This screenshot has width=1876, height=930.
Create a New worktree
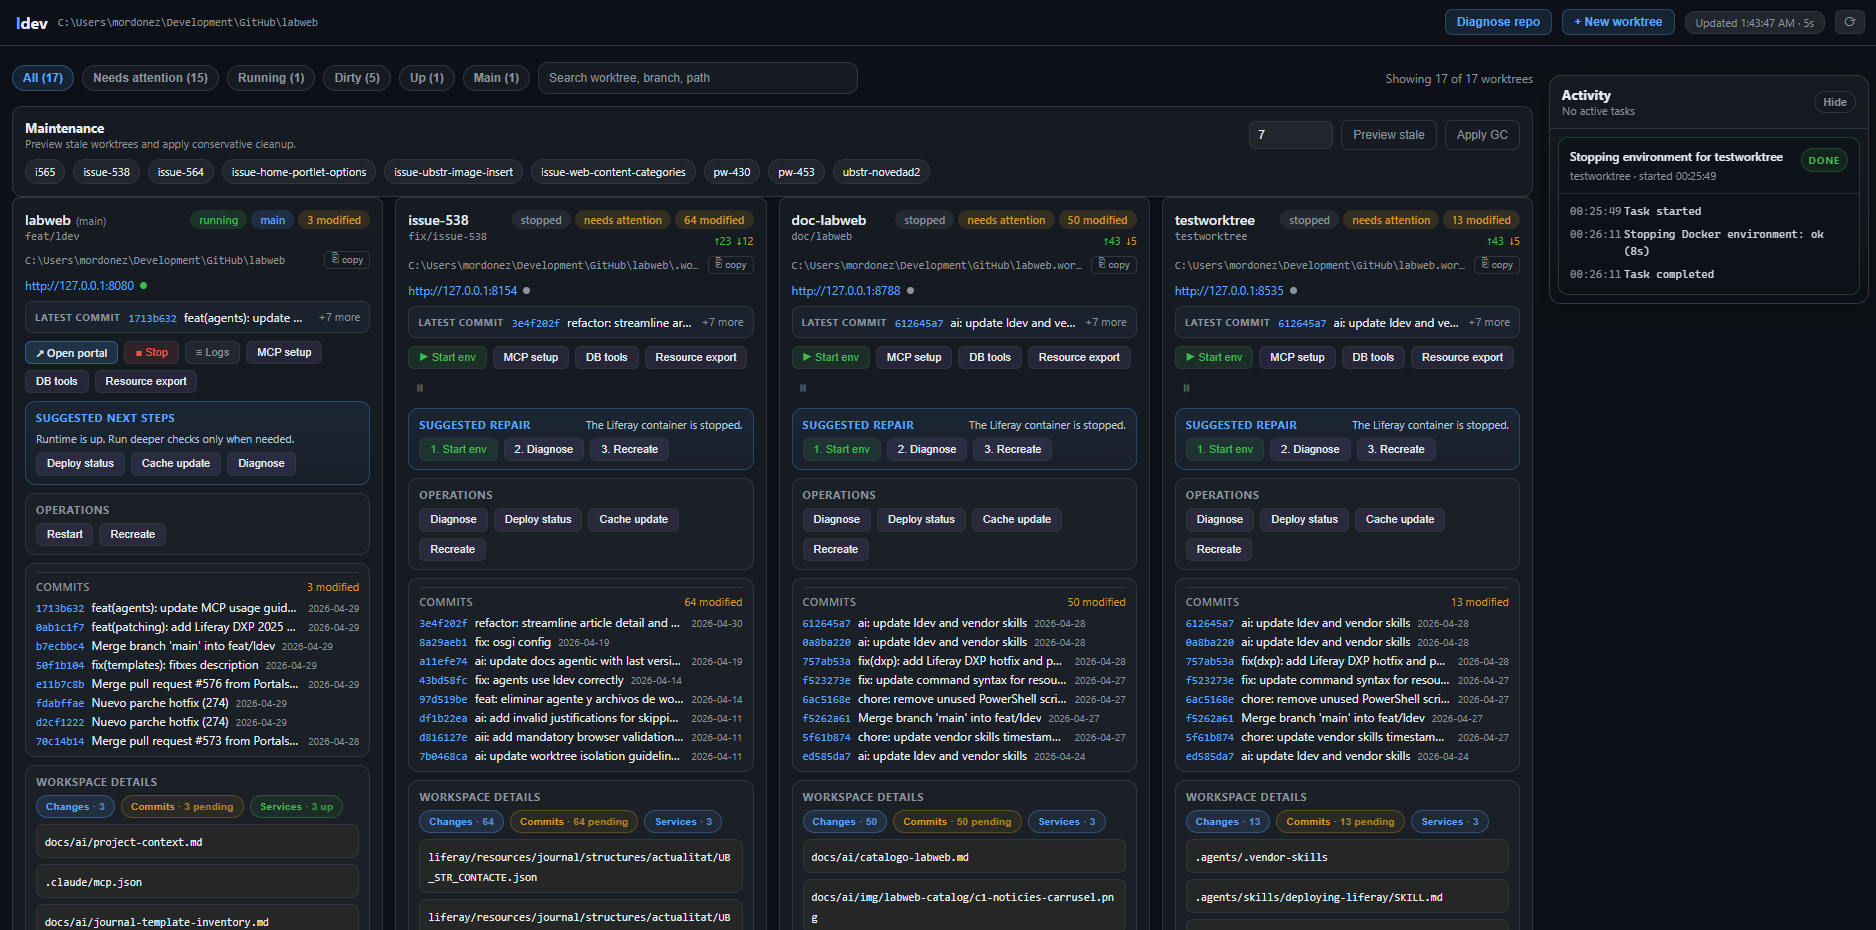pos(1618,22)
